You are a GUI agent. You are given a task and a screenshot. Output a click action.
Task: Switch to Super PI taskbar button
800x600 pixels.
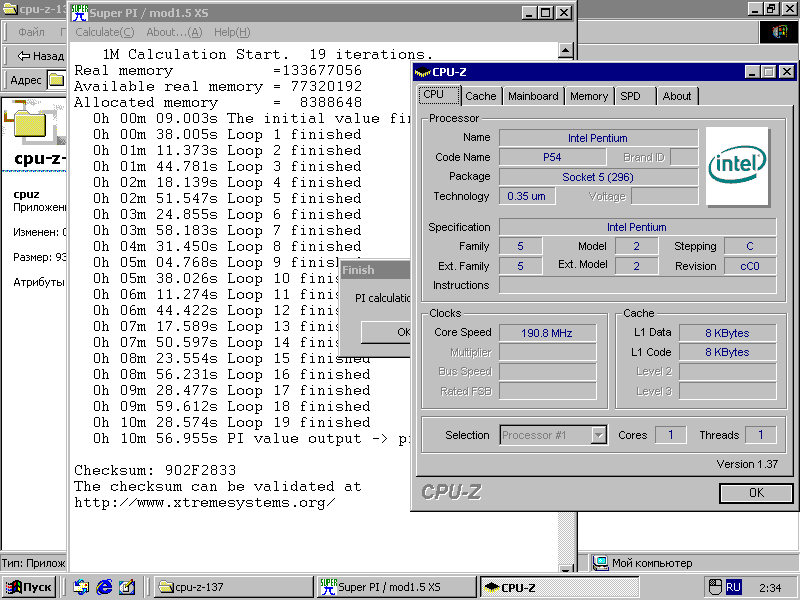coord(396,587)
